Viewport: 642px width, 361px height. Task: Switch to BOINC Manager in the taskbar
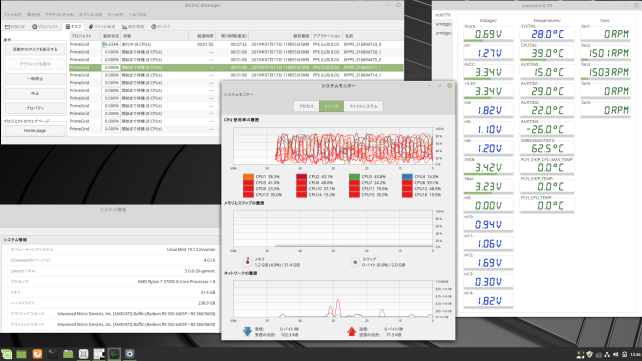84,354
